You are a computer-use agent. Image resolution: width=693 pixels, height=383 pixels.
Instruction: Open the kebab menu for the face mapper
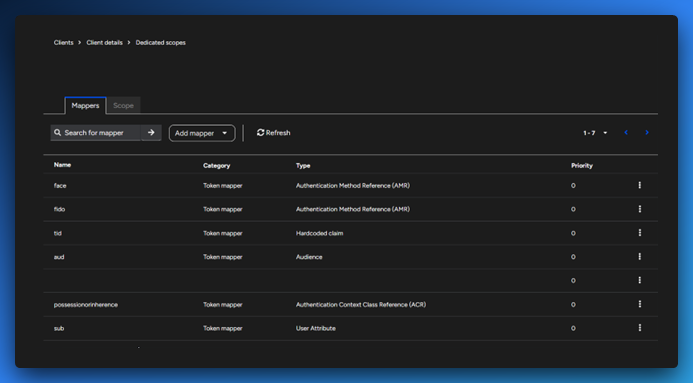tap(640, 185)
